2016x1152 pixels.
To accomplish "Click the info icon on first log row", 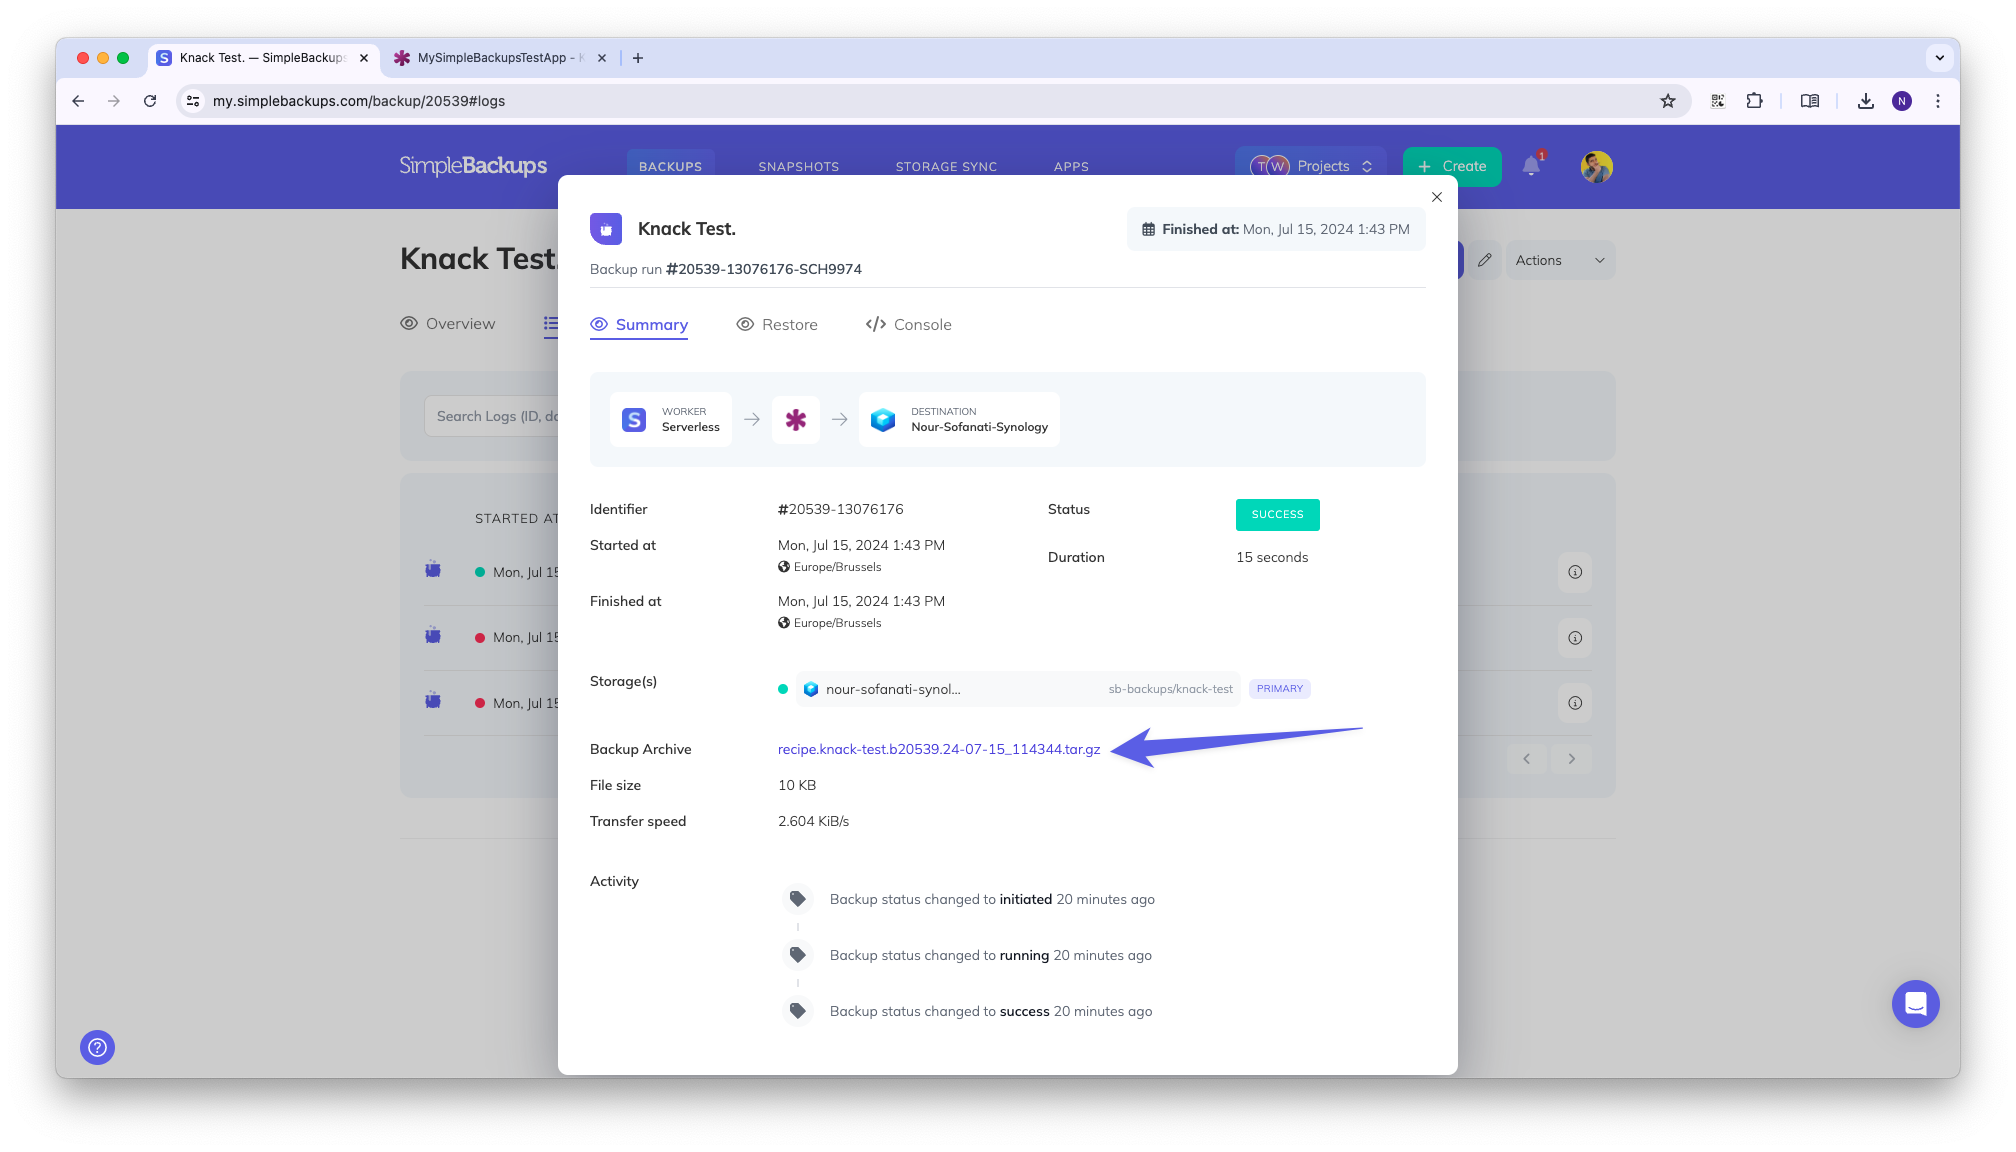I will [1575, 572].
